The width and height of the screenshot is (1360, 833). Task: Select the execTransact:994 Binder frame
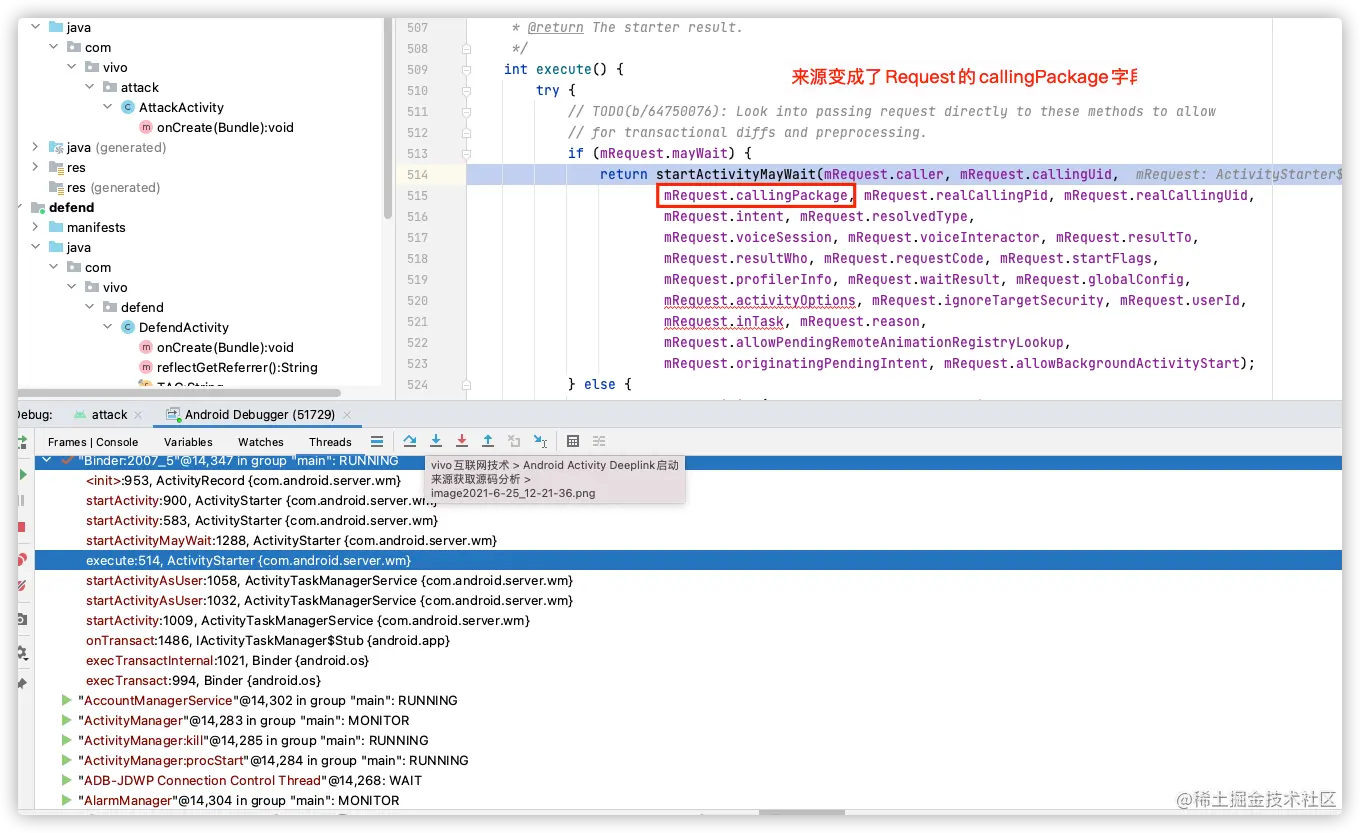[x=203, y=681]
